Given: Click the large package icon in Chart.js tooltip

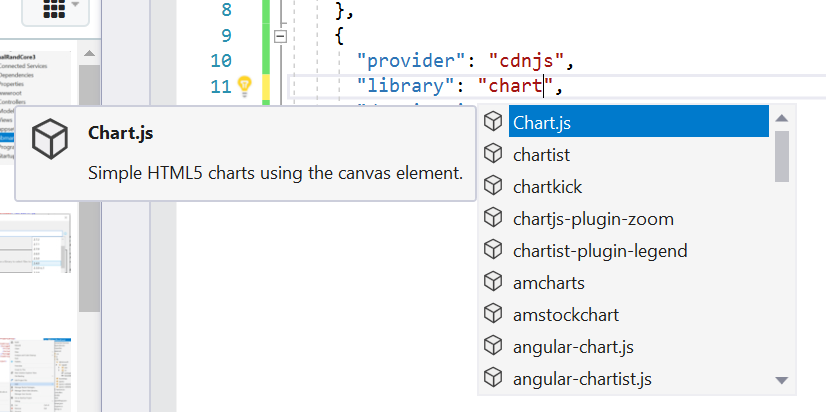Looking at the screenshot, I should tap(50, 139).
